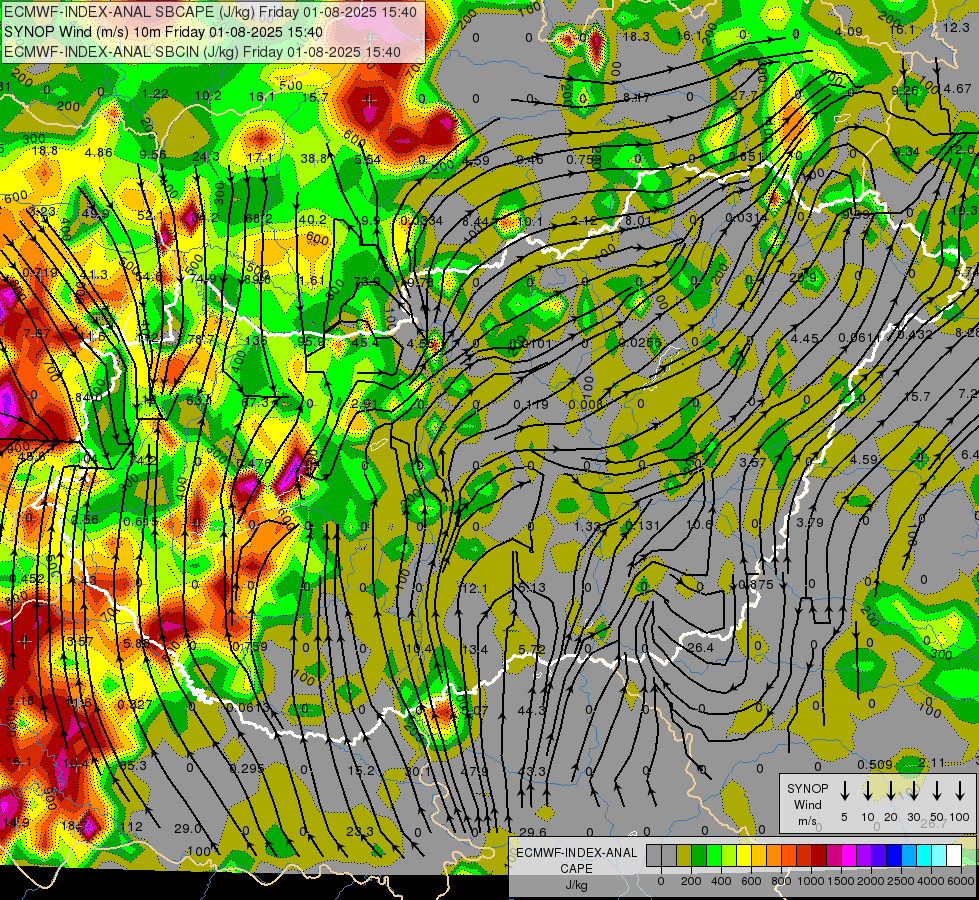Click the '2500' tick label on CAPE scale
The width and height of the screenshot is (979, 900).
pos(901,881)
